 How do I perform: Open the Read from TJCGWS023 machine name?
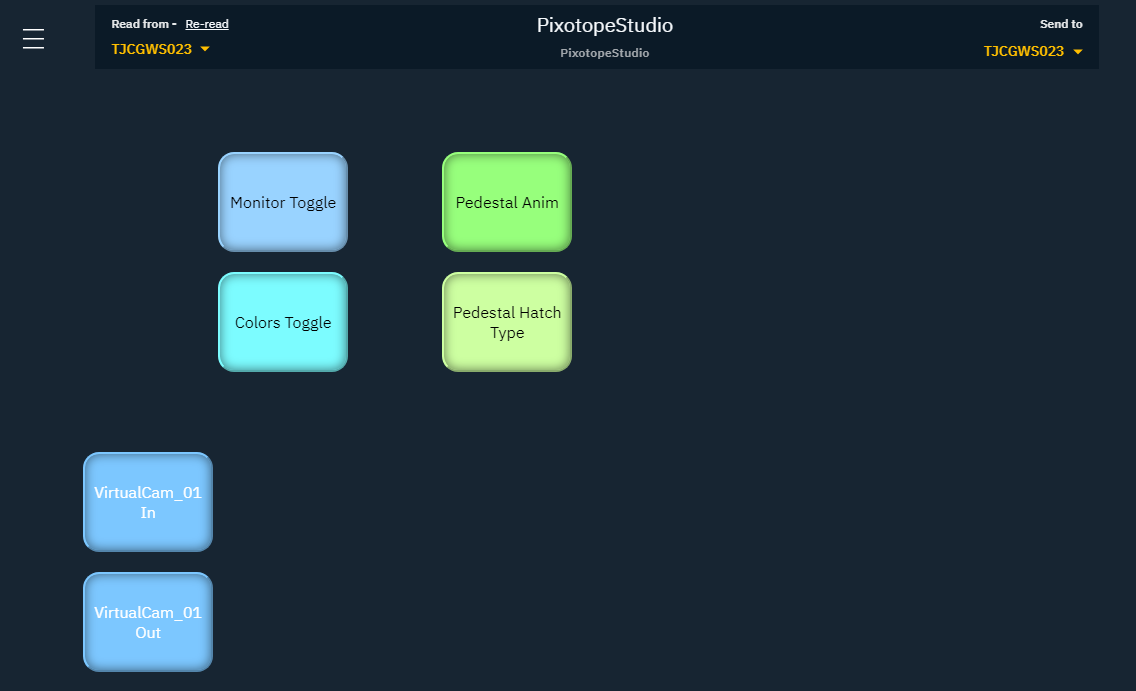tap(151, 50)
